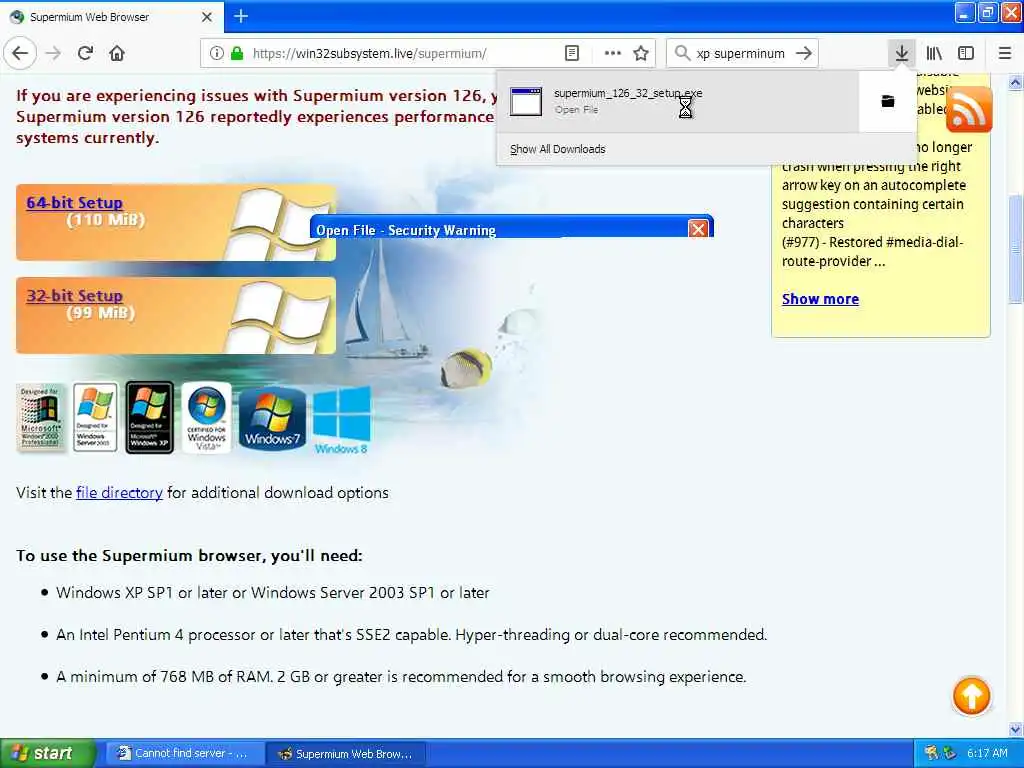Close the Open File Security Warning dialog
The width and height of the screenshot is (1024, 768).
coord(697,229)
